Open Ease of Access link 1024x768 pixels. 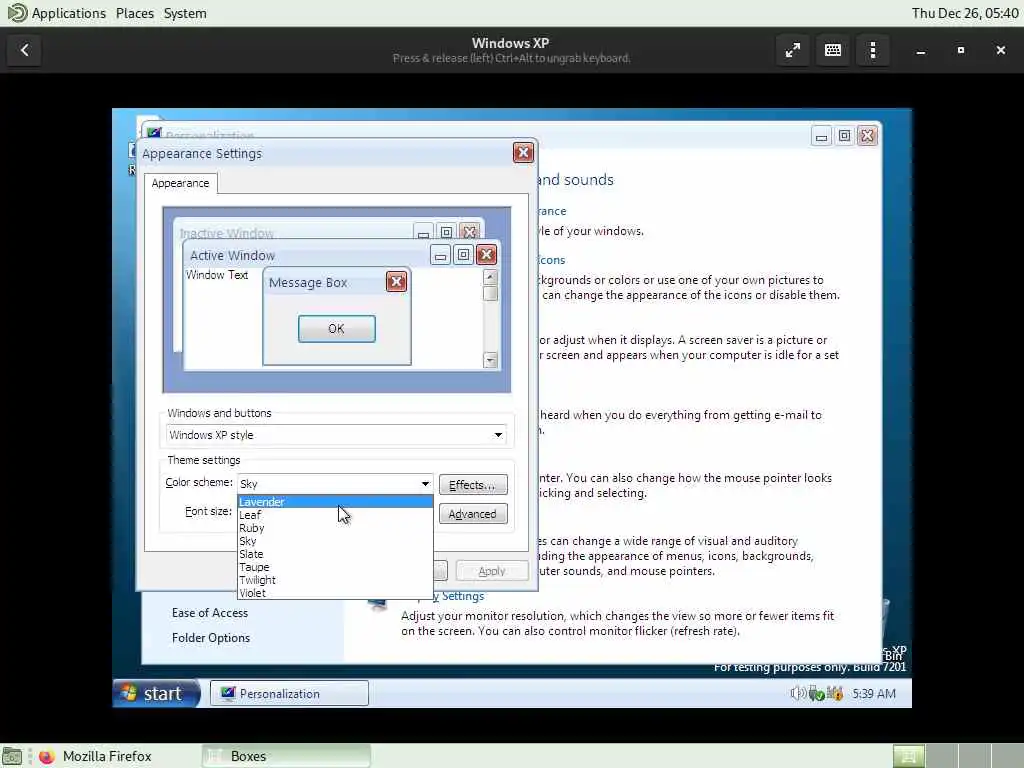pos(210,613)
